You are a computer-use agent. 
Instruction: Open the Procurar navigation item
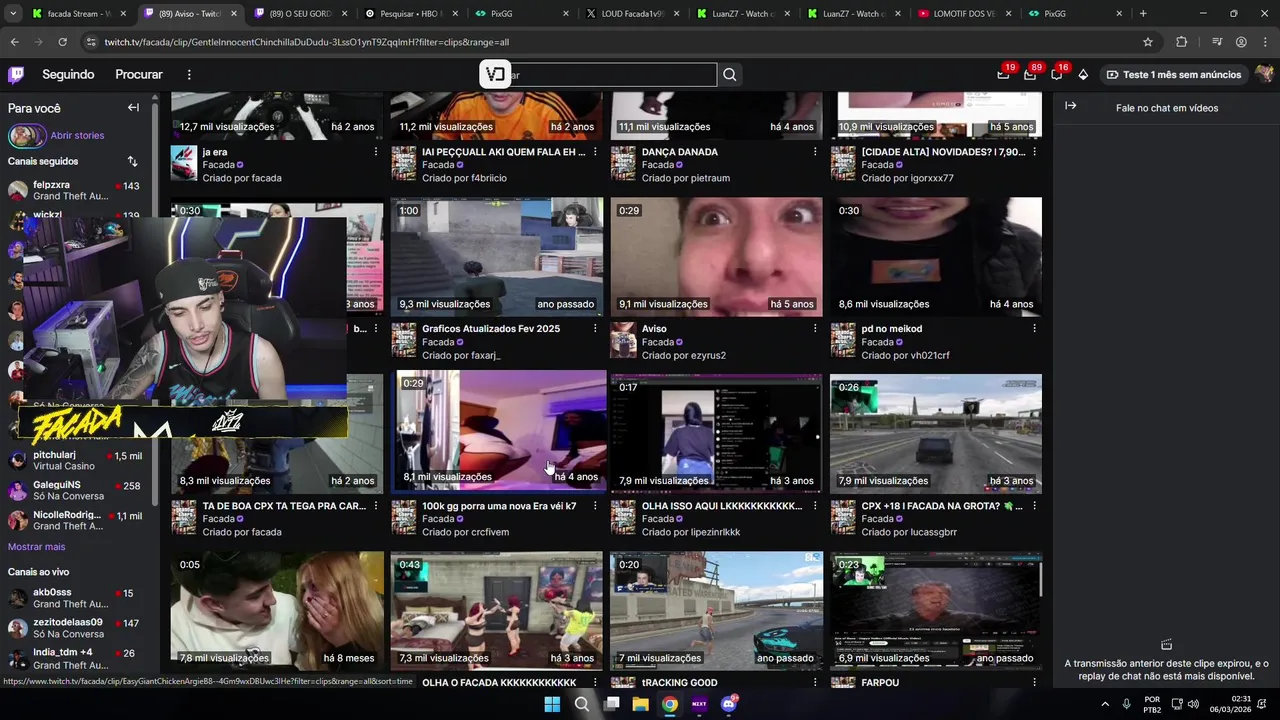tap(139, 75)
